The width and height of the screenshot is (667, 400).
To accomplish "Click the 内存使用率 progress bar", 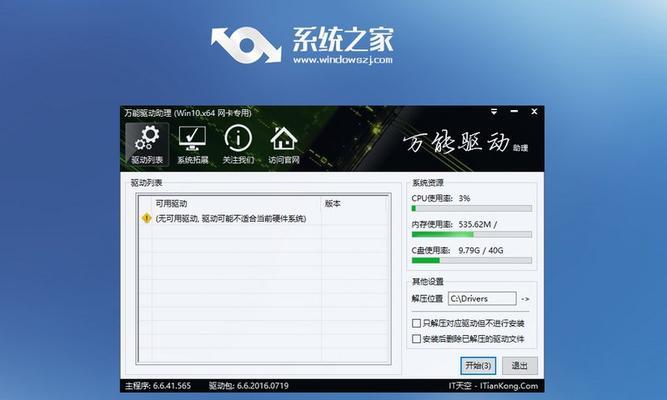I will point(471,234).
